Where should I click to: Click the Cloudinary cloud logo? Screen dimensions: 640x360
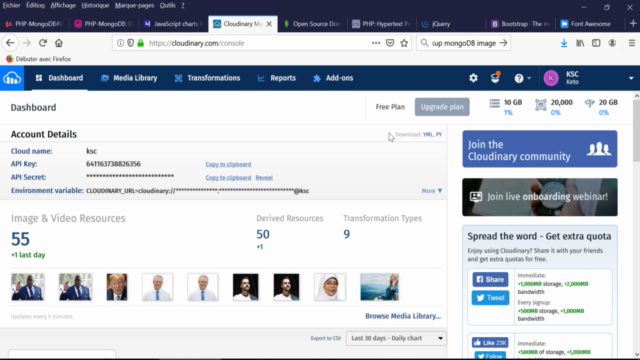point(12,78)
